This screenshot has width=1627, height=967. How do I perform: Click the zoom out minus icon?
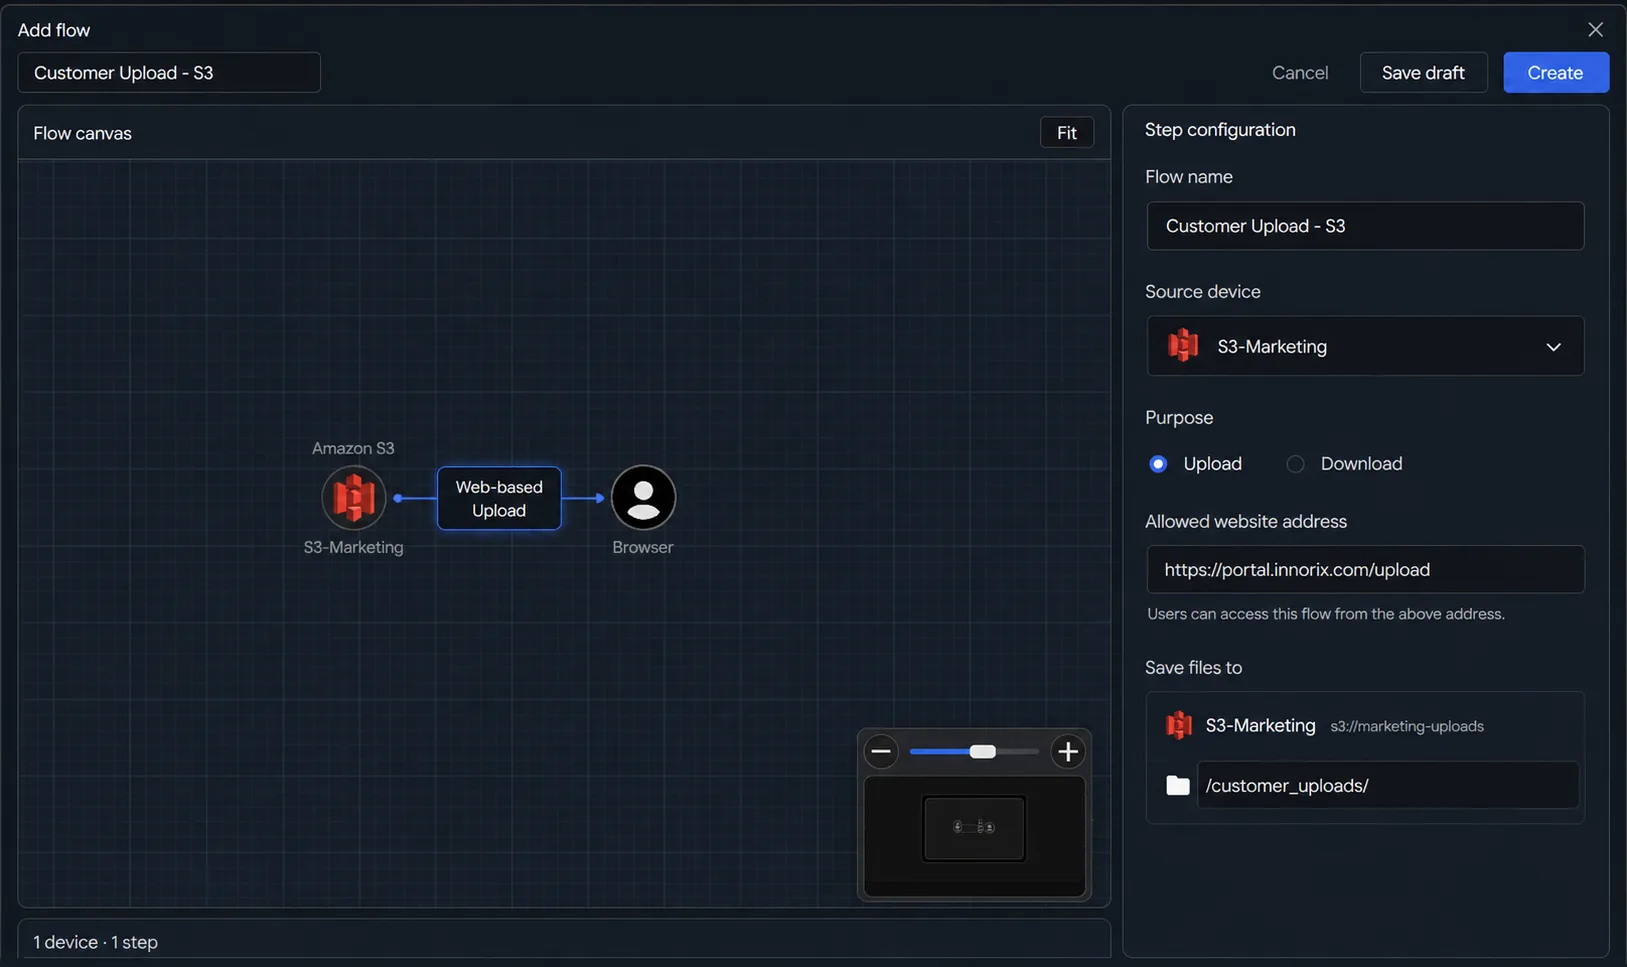pyautogui.click(x=881, y=751)
